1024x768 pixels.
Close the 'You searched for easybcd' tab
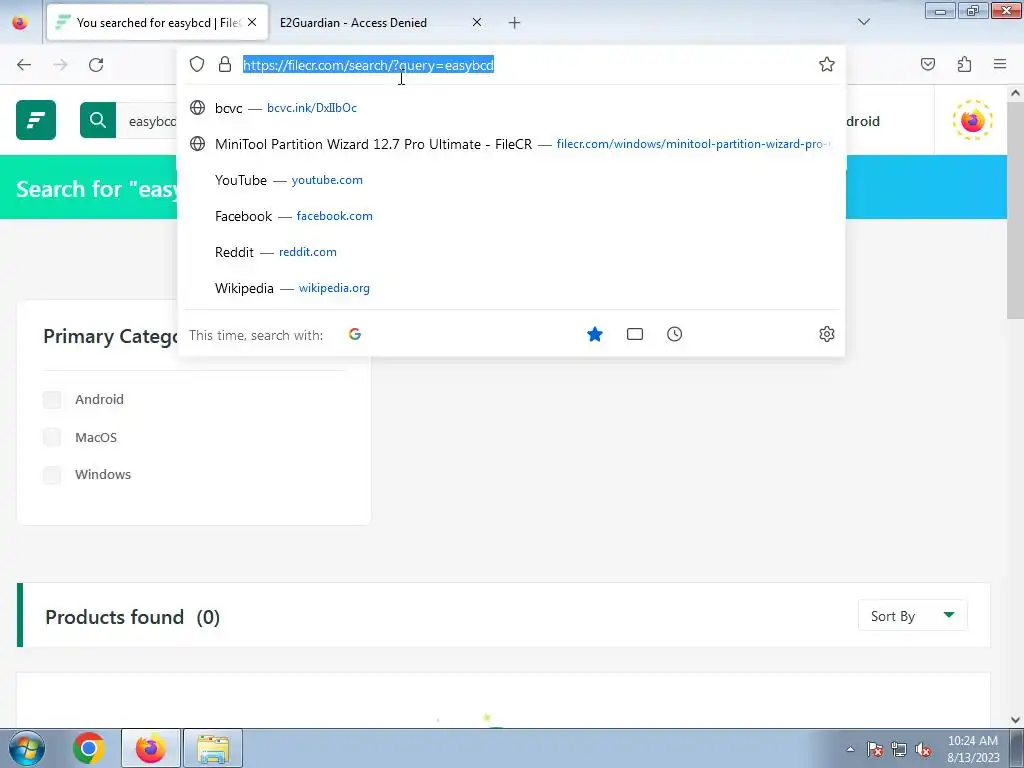click(x=252, y=22)
